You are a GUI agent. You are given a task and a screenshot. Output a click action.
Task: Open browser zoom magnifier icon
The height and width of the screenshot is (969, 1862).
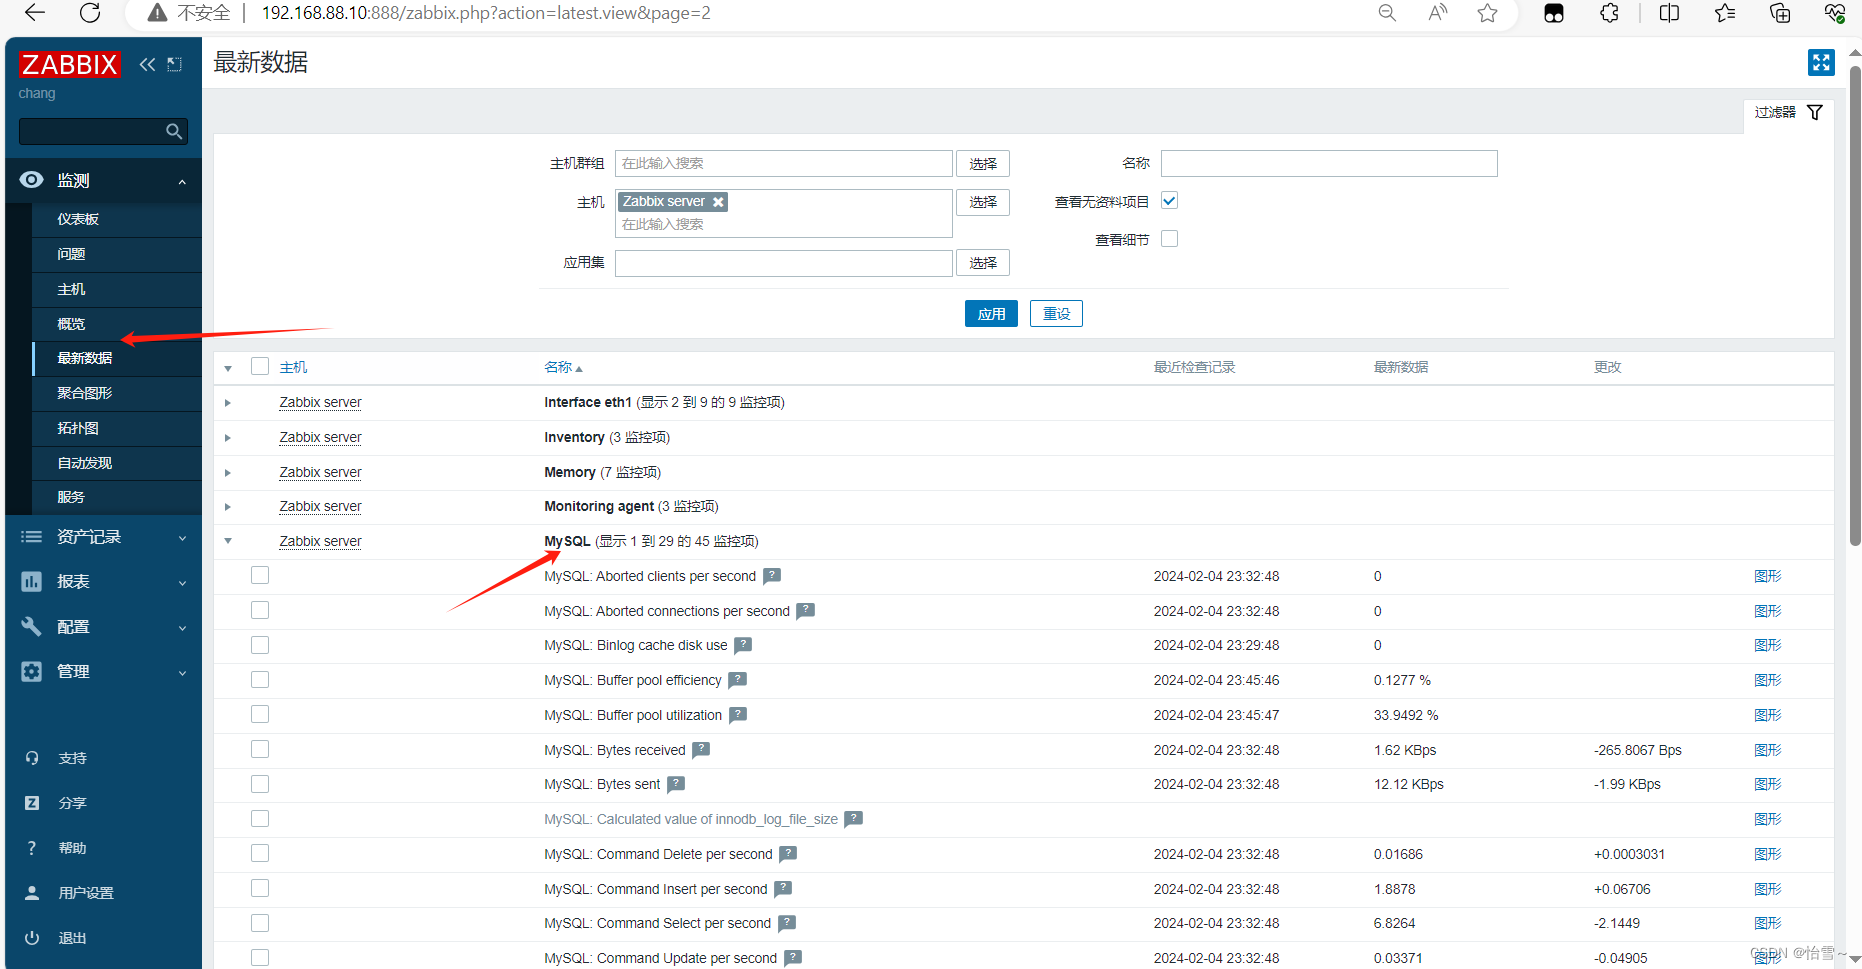click(x=1387, y=13)
